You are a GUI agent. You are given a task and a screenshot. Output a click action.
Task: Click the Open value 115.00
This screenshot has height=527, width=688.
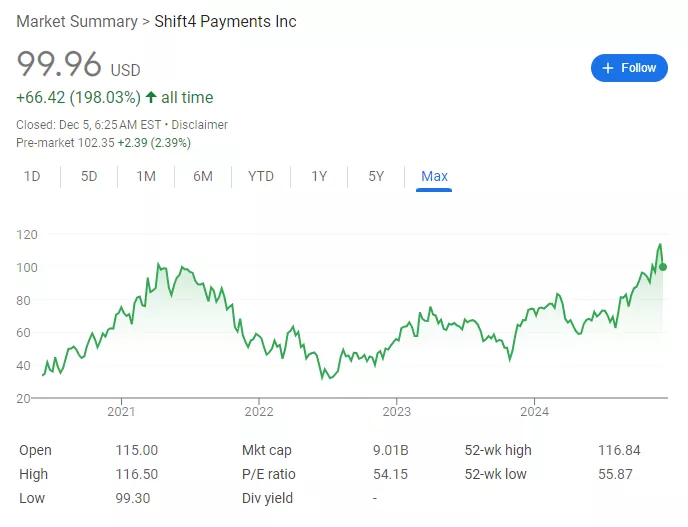pyautogui.click(x=136, y=450)
